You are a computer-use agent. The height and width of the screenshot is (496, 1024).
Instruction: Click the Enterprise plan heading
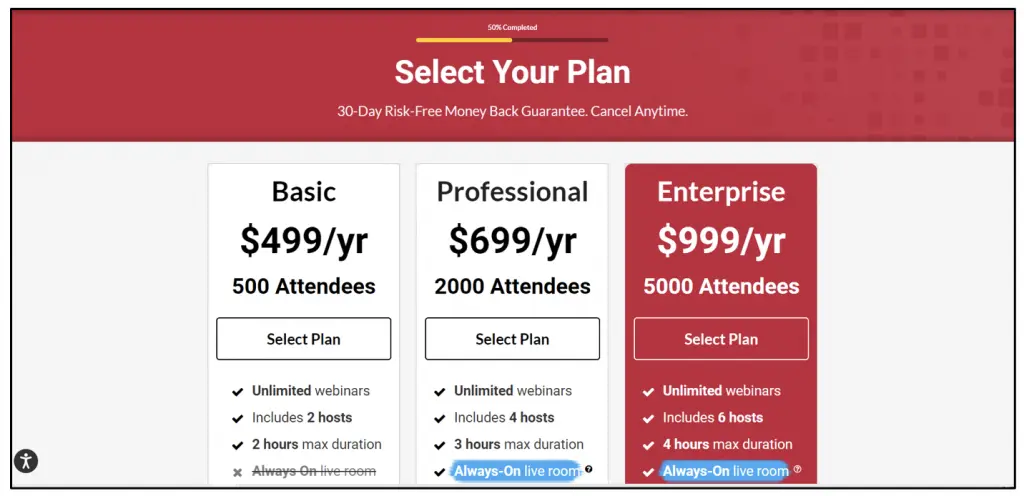(721, 192)
